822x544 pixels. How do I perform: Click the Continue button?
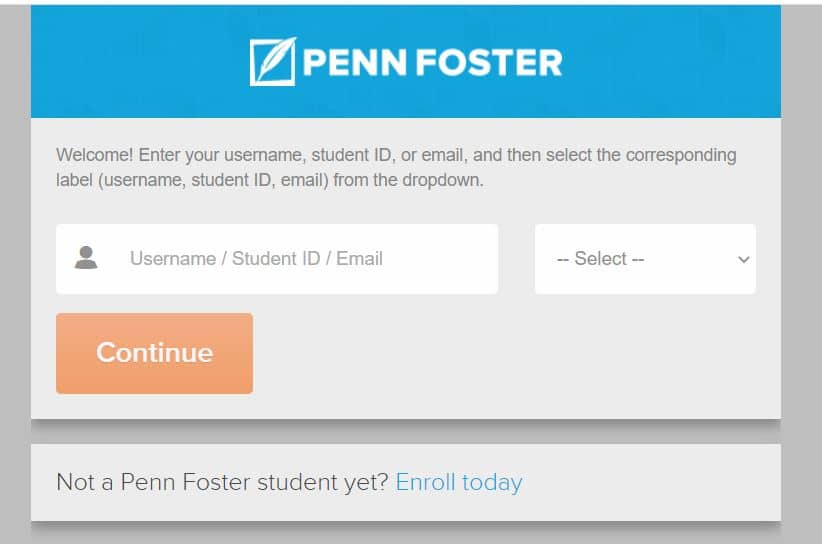pyautogui.click(x=155, y=353)
